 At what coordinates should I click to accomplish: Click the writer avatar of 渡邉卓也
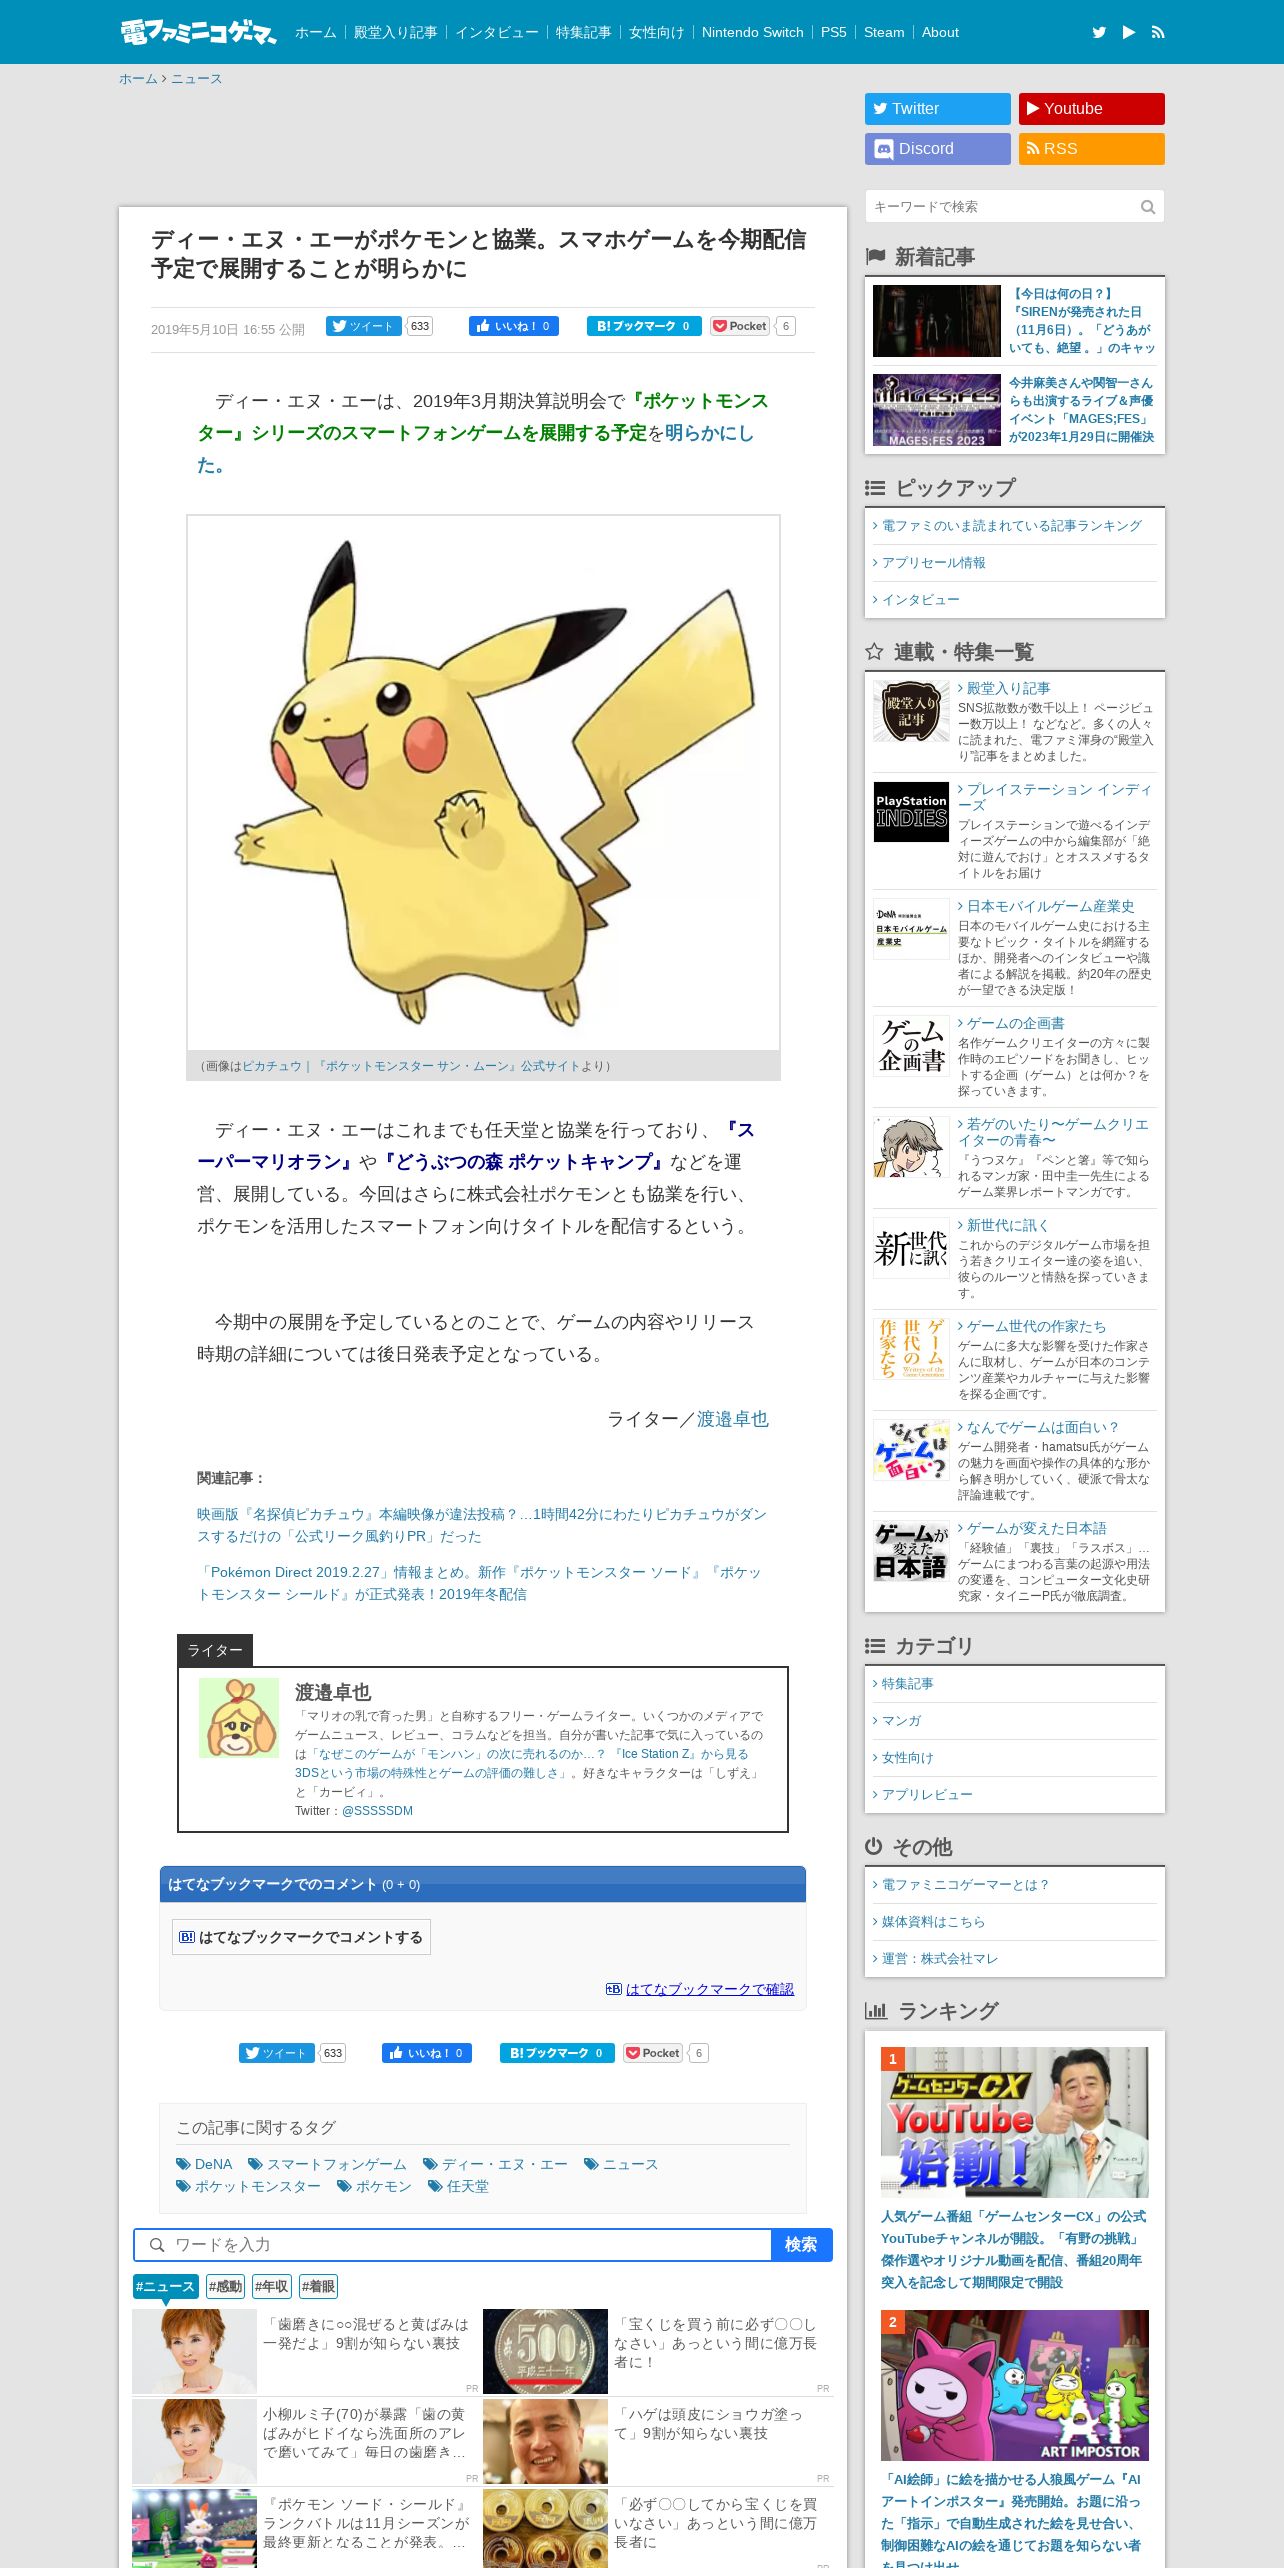pyautogui.click(x=239, y=1718)
